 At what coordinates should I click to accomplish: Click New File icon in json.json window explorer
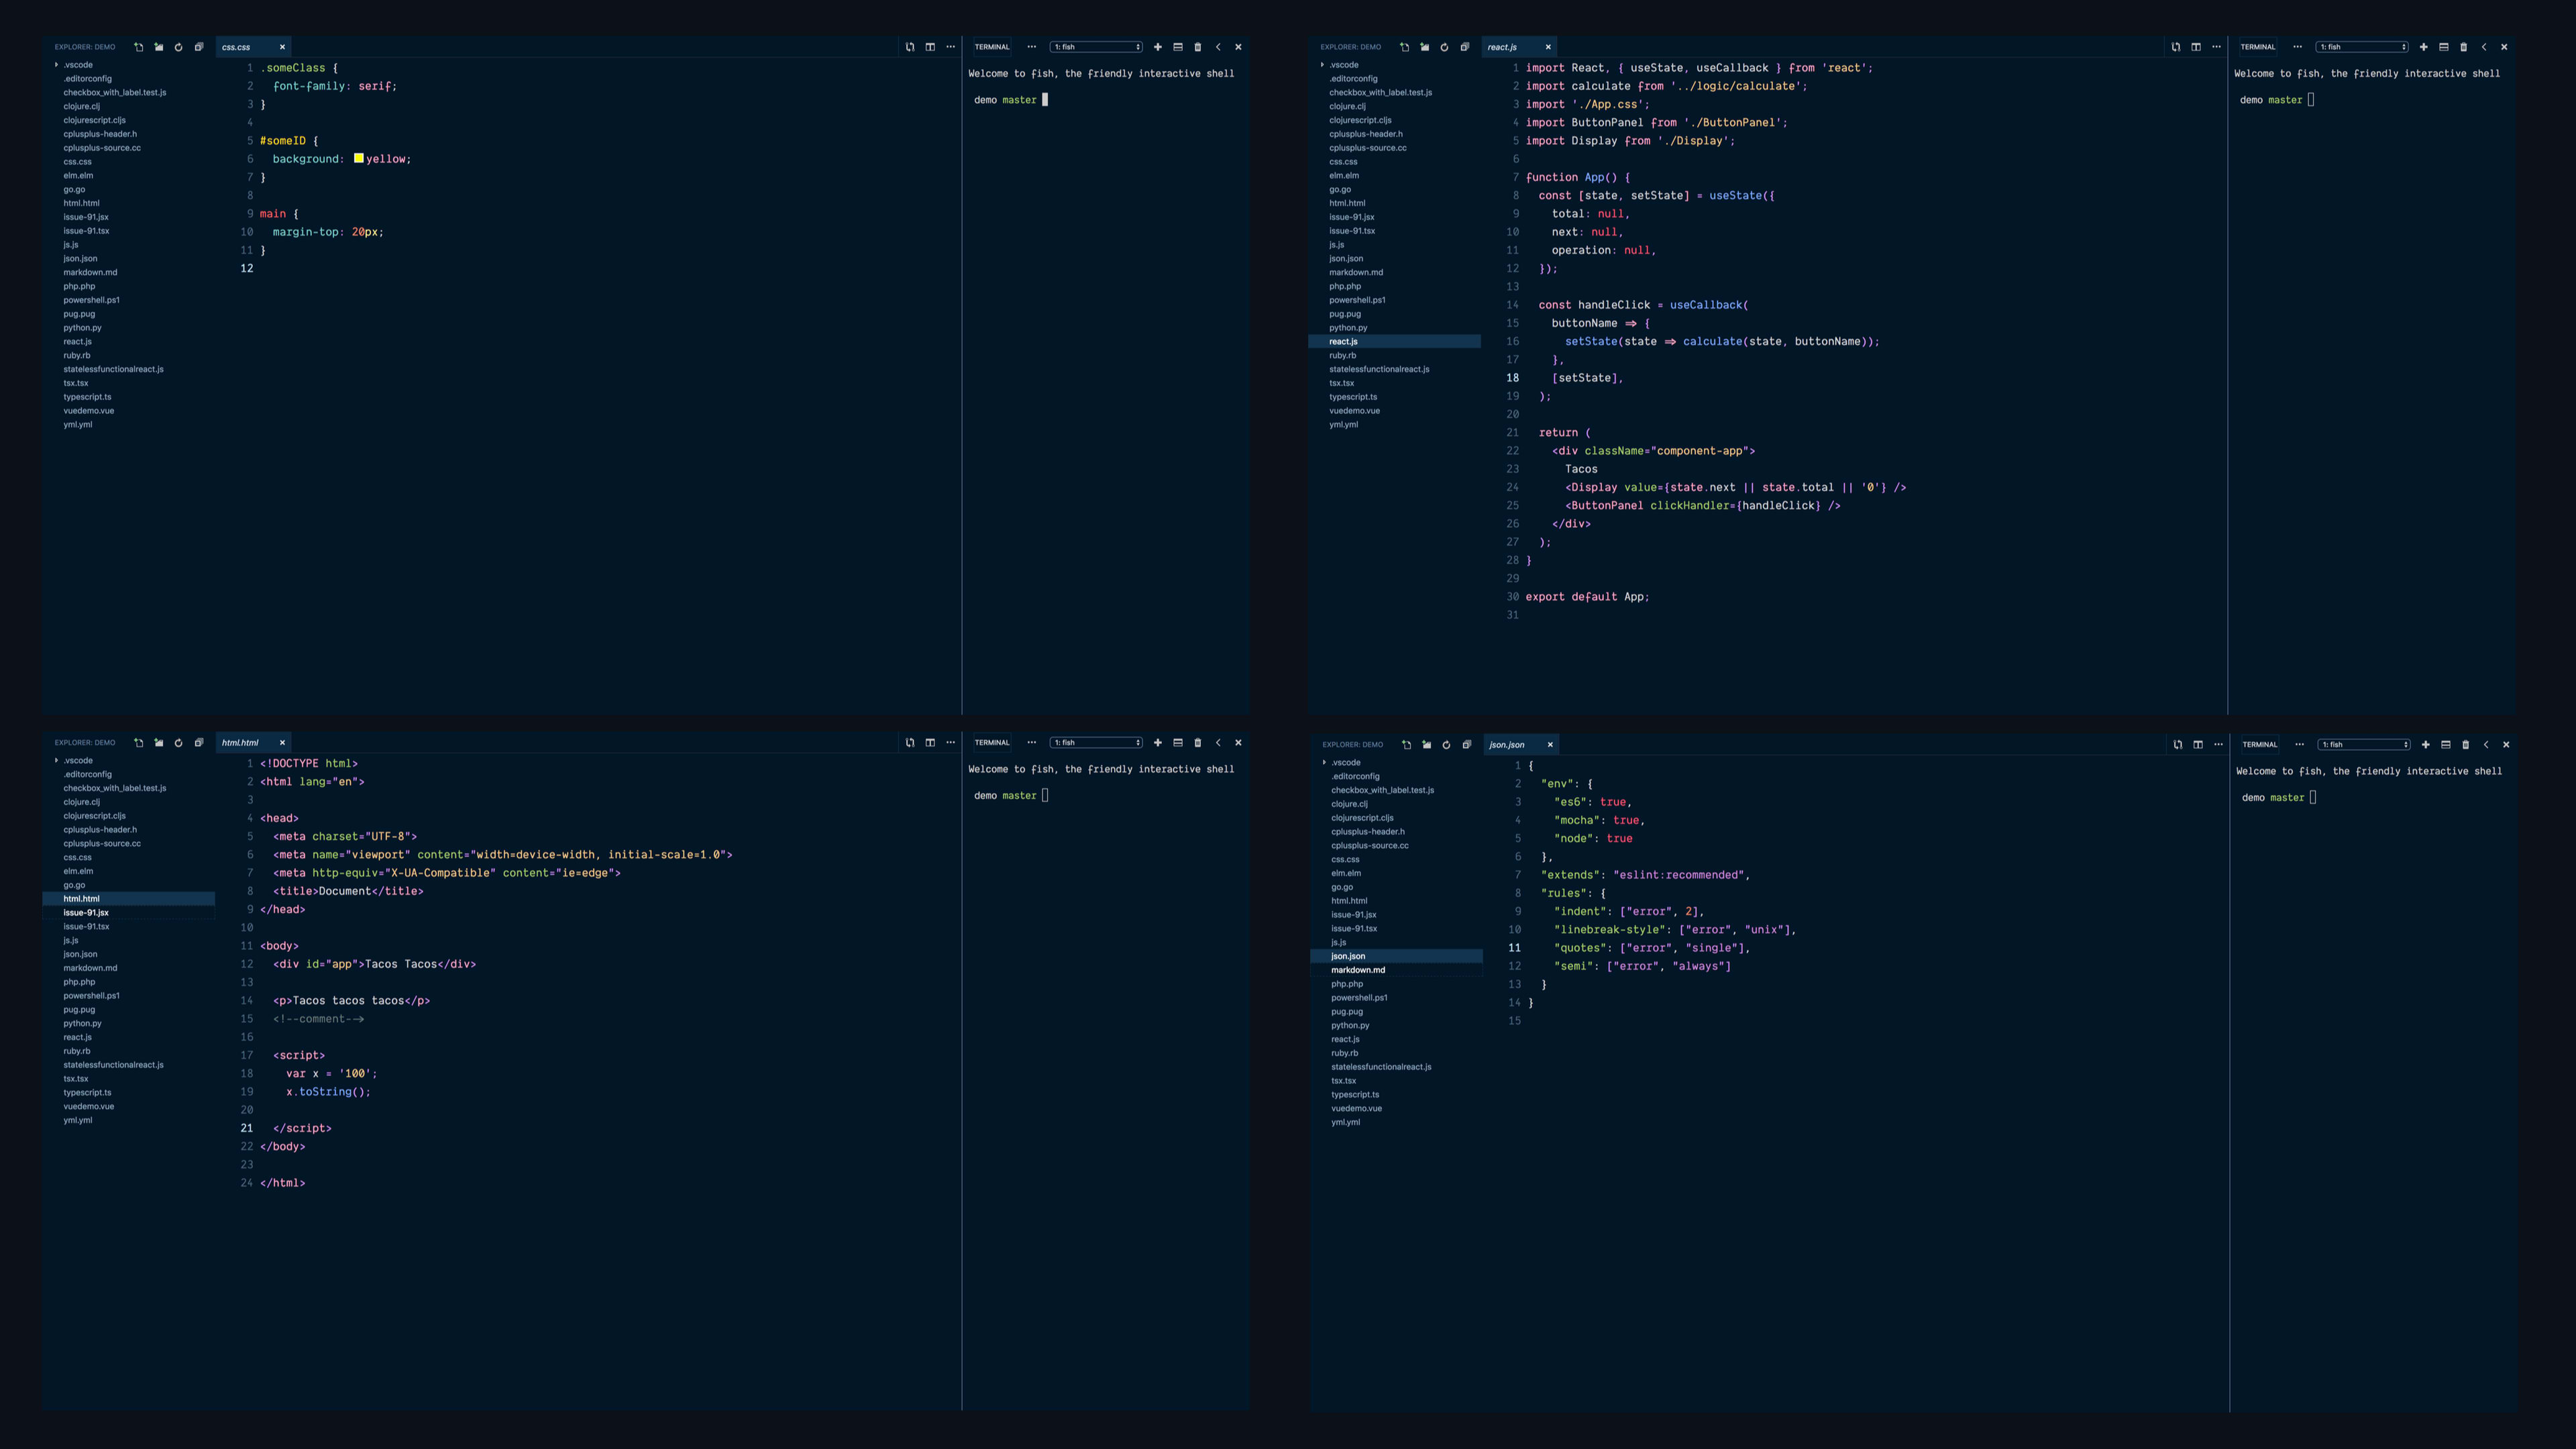pos(1407,745)
